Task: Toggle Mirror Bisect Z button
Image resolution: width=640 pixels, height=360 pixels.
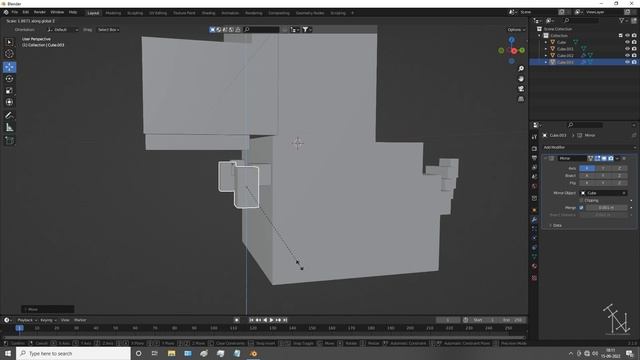Action: click(619, 176)
